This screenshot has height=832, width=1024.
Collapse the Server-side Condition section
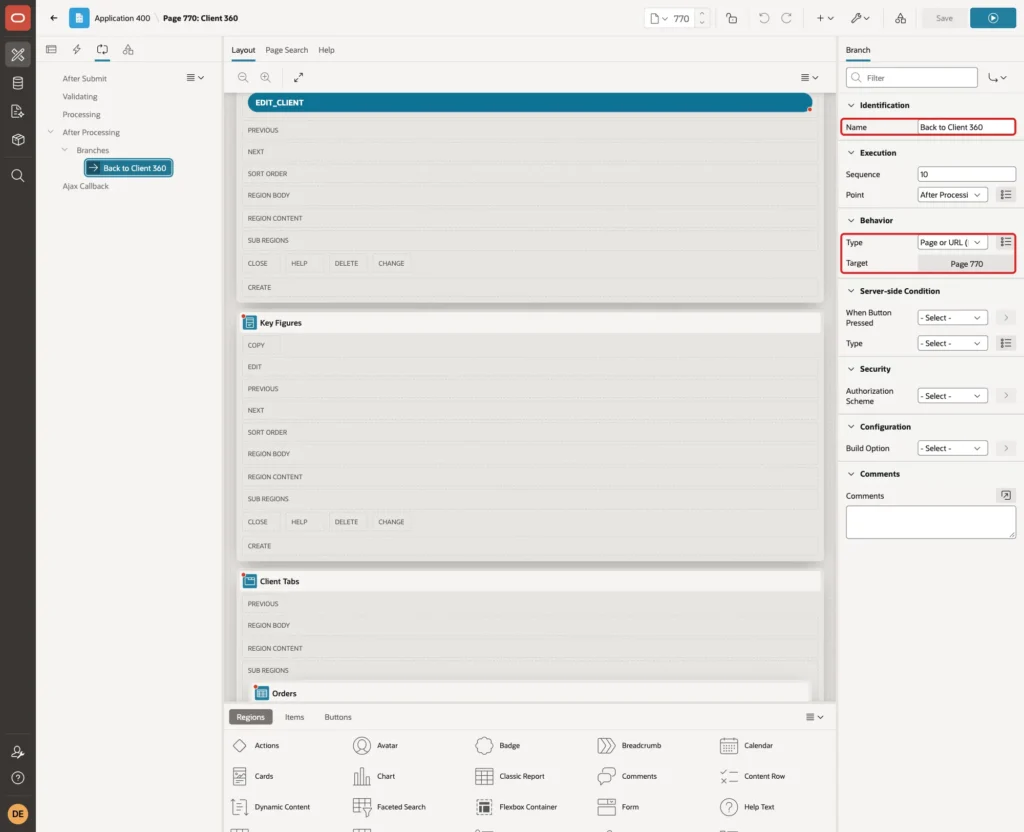[851, 291]
